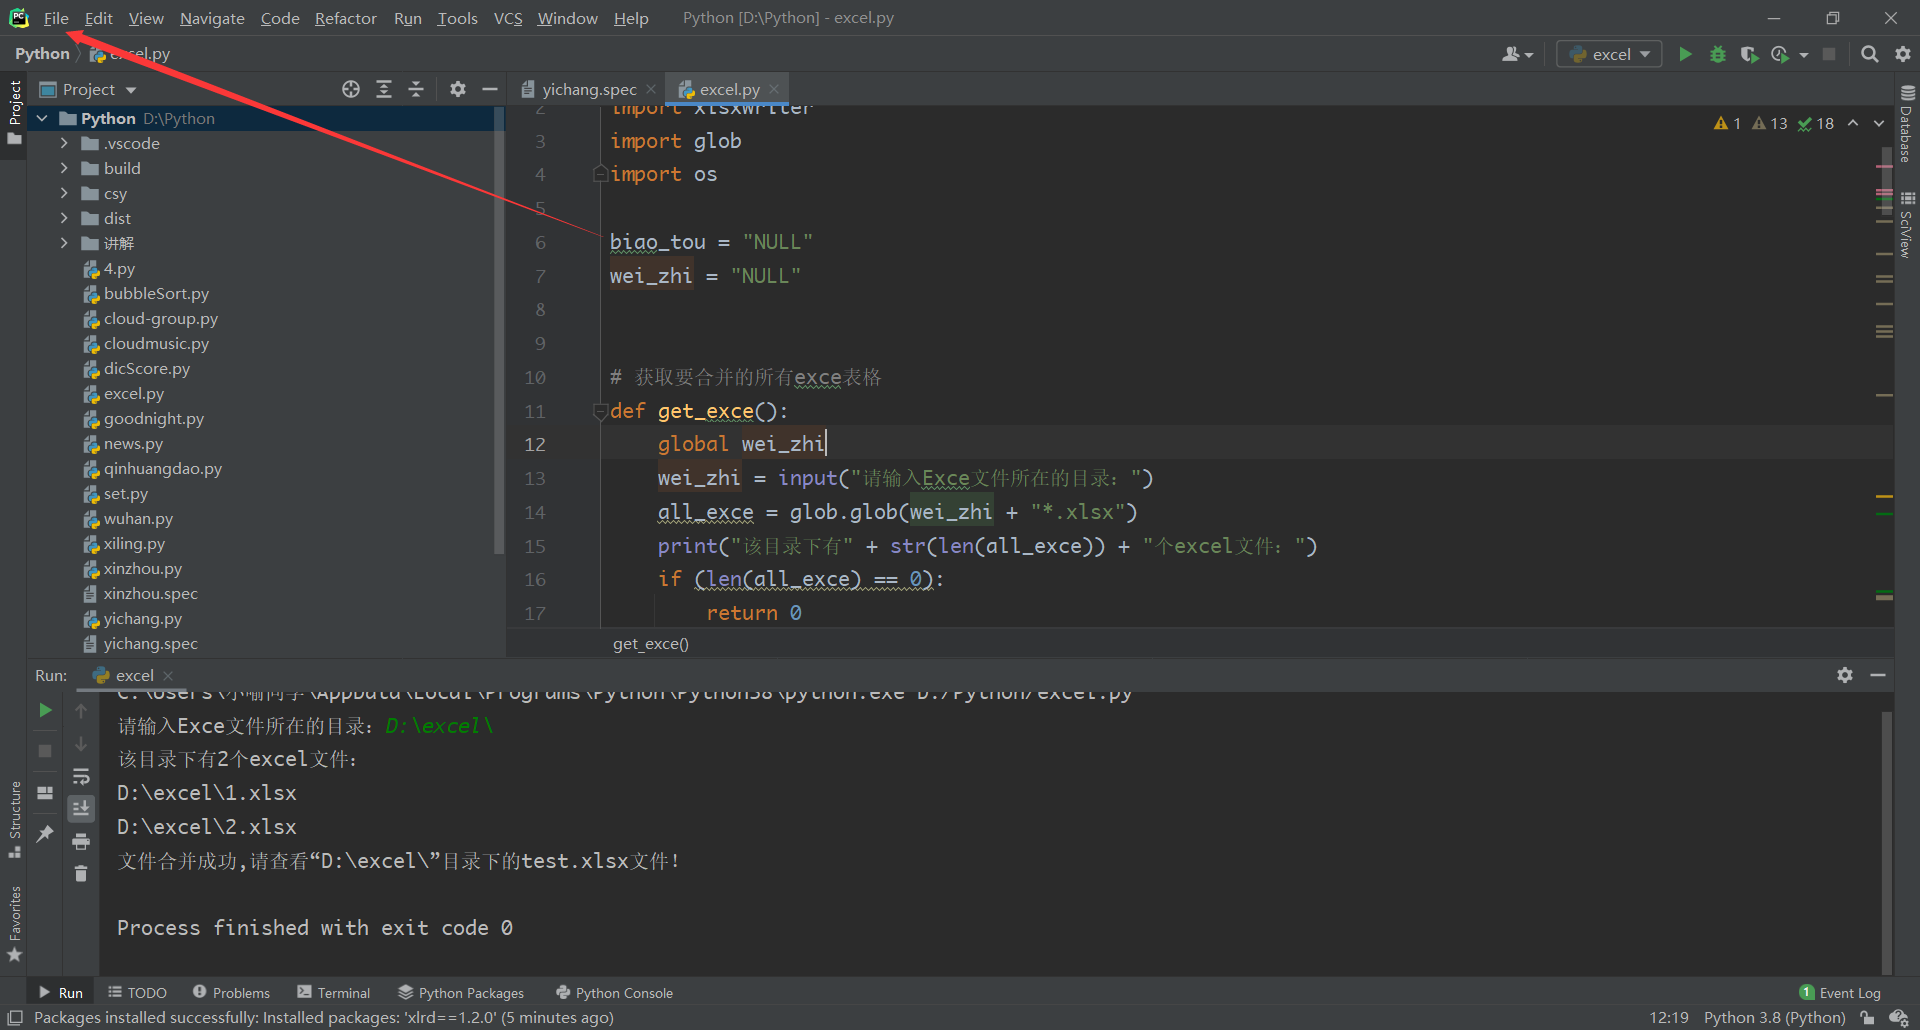Hide the Project panel with minus icon
The height and width of the screenshot is (1030, 1920).
490,89
